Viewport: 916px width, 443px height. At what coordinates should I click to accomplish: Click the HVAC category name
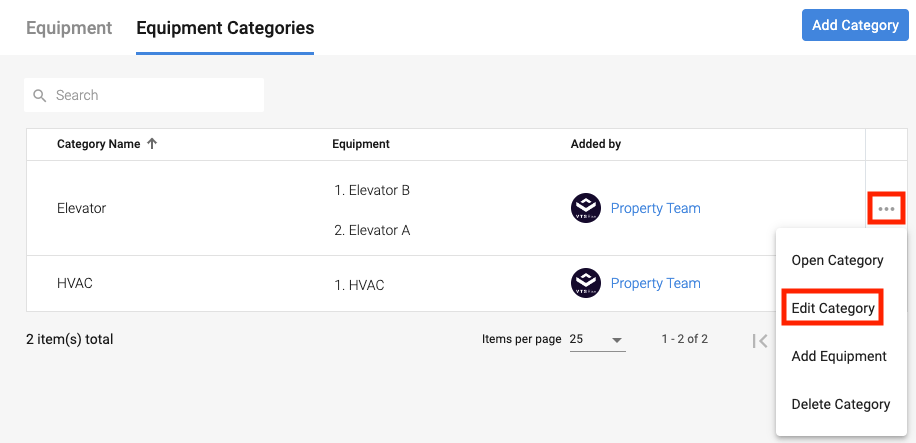point(75,283)
